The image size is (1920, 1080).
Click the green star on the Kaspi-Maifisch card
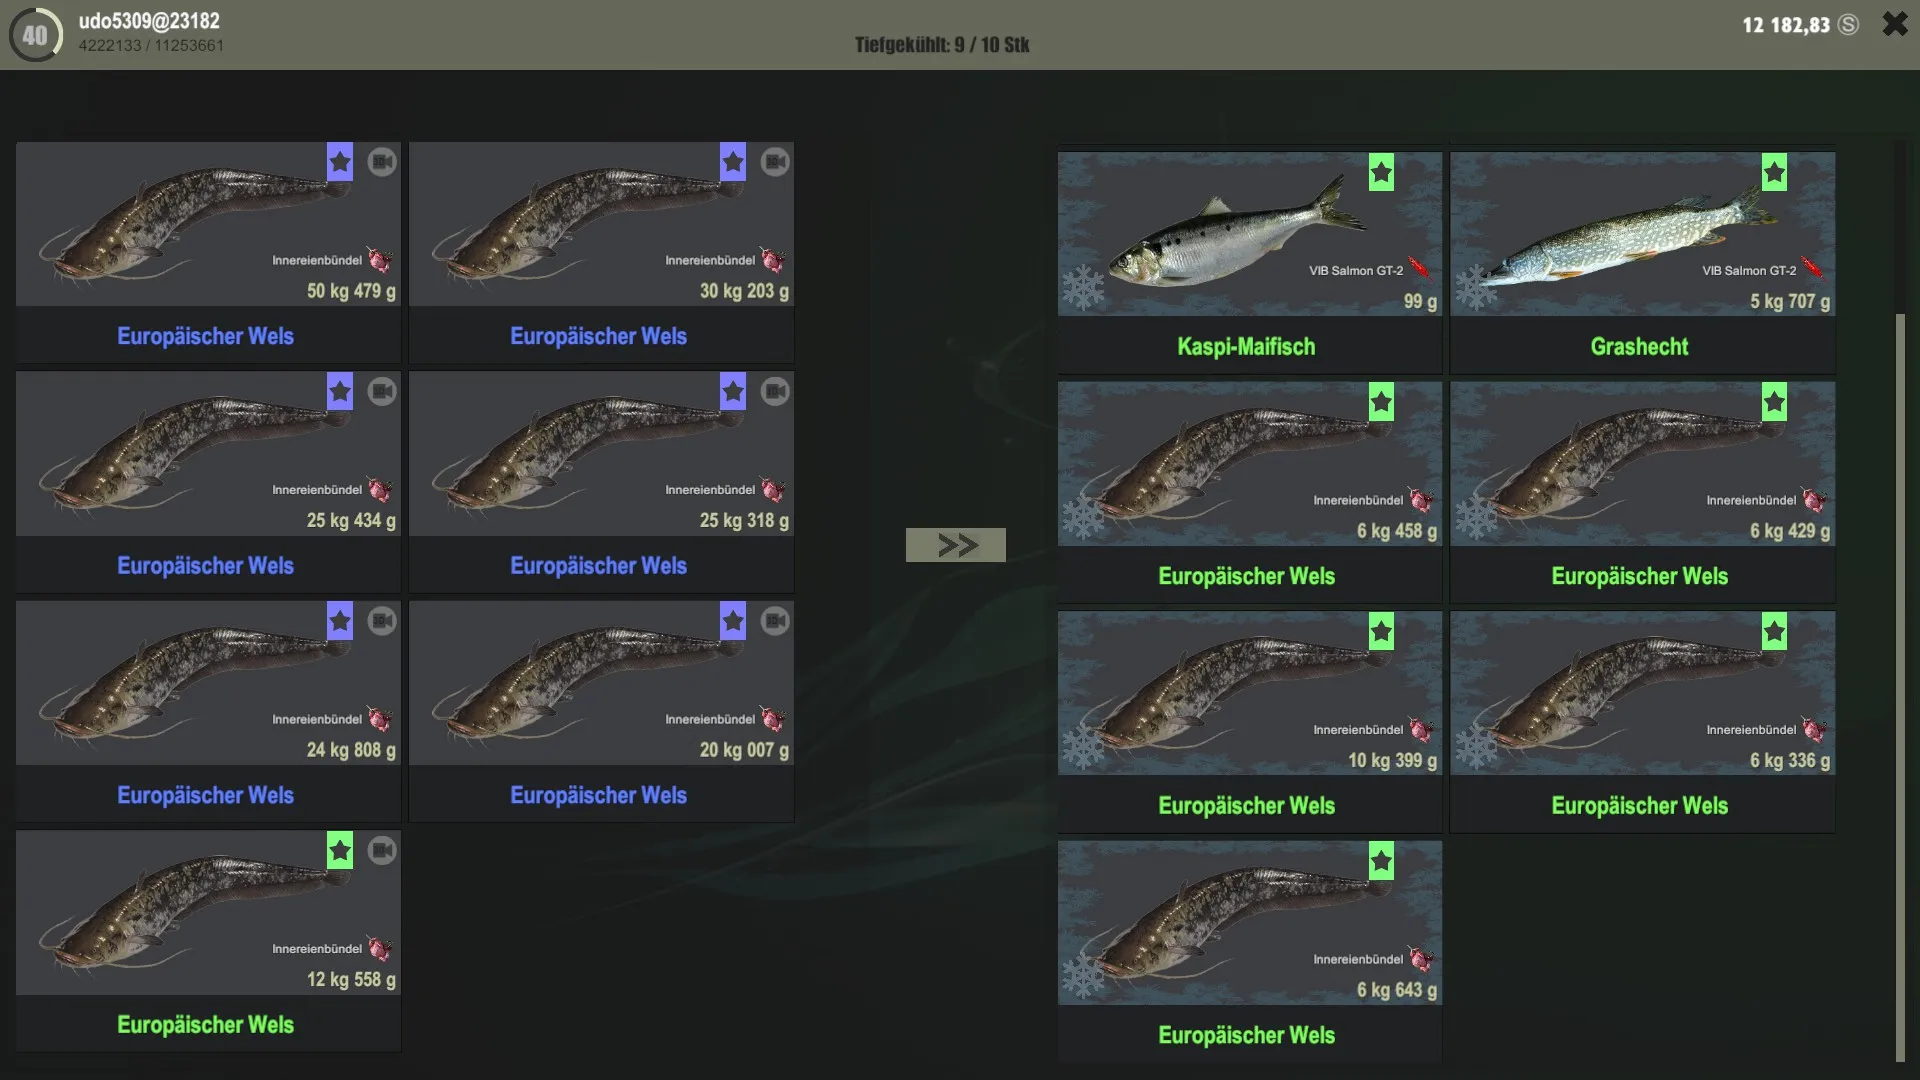pos(1381,173)
